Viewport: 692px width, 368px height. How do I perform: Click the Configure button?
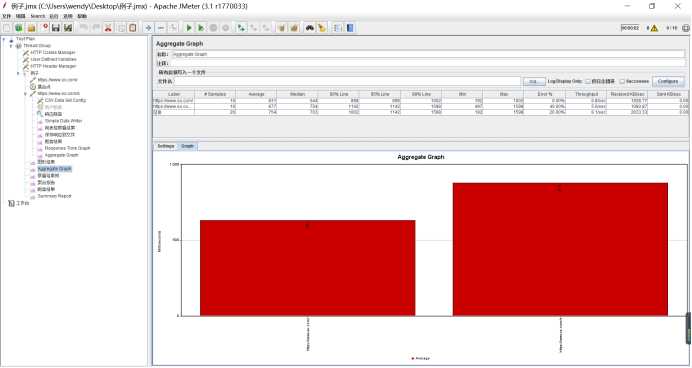(x=668, y=82)
